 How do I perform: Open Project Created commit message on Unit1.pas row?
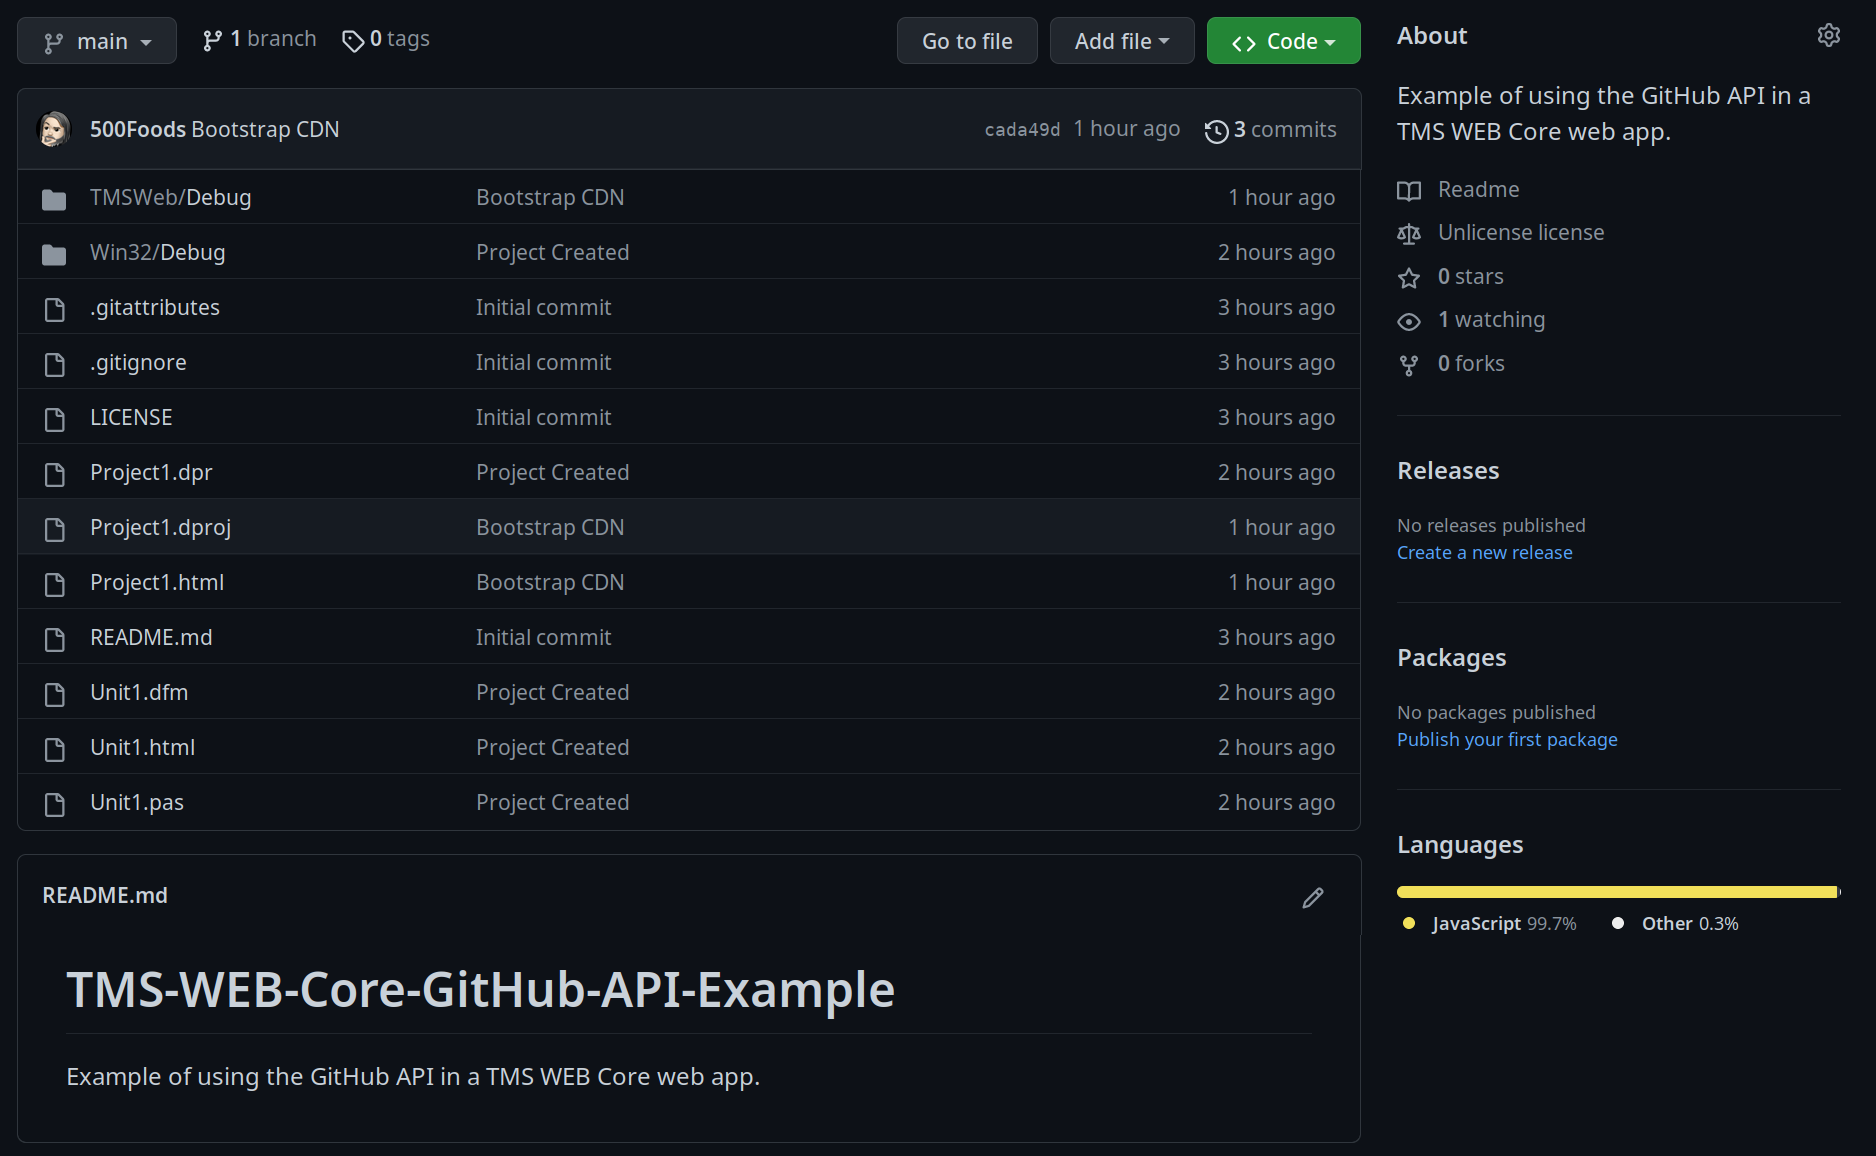(x=552, y=802)
